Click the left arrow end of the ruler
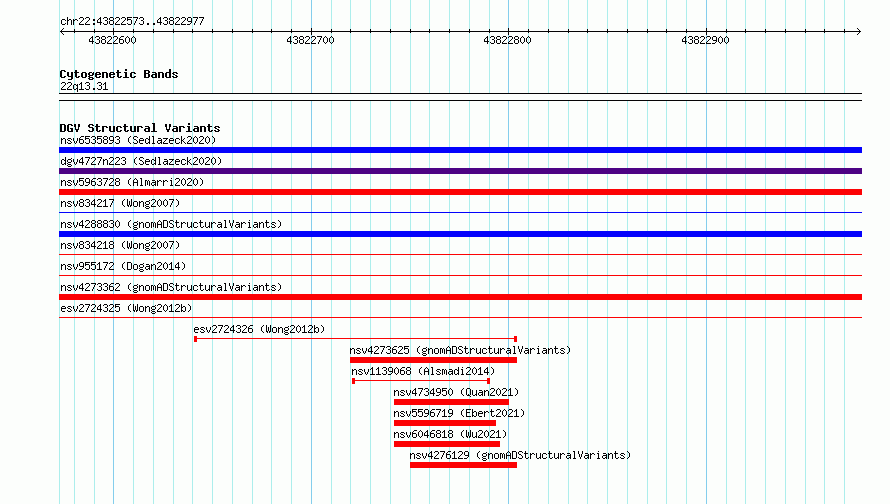The image size is (890, 504). (x=62, y=31)
